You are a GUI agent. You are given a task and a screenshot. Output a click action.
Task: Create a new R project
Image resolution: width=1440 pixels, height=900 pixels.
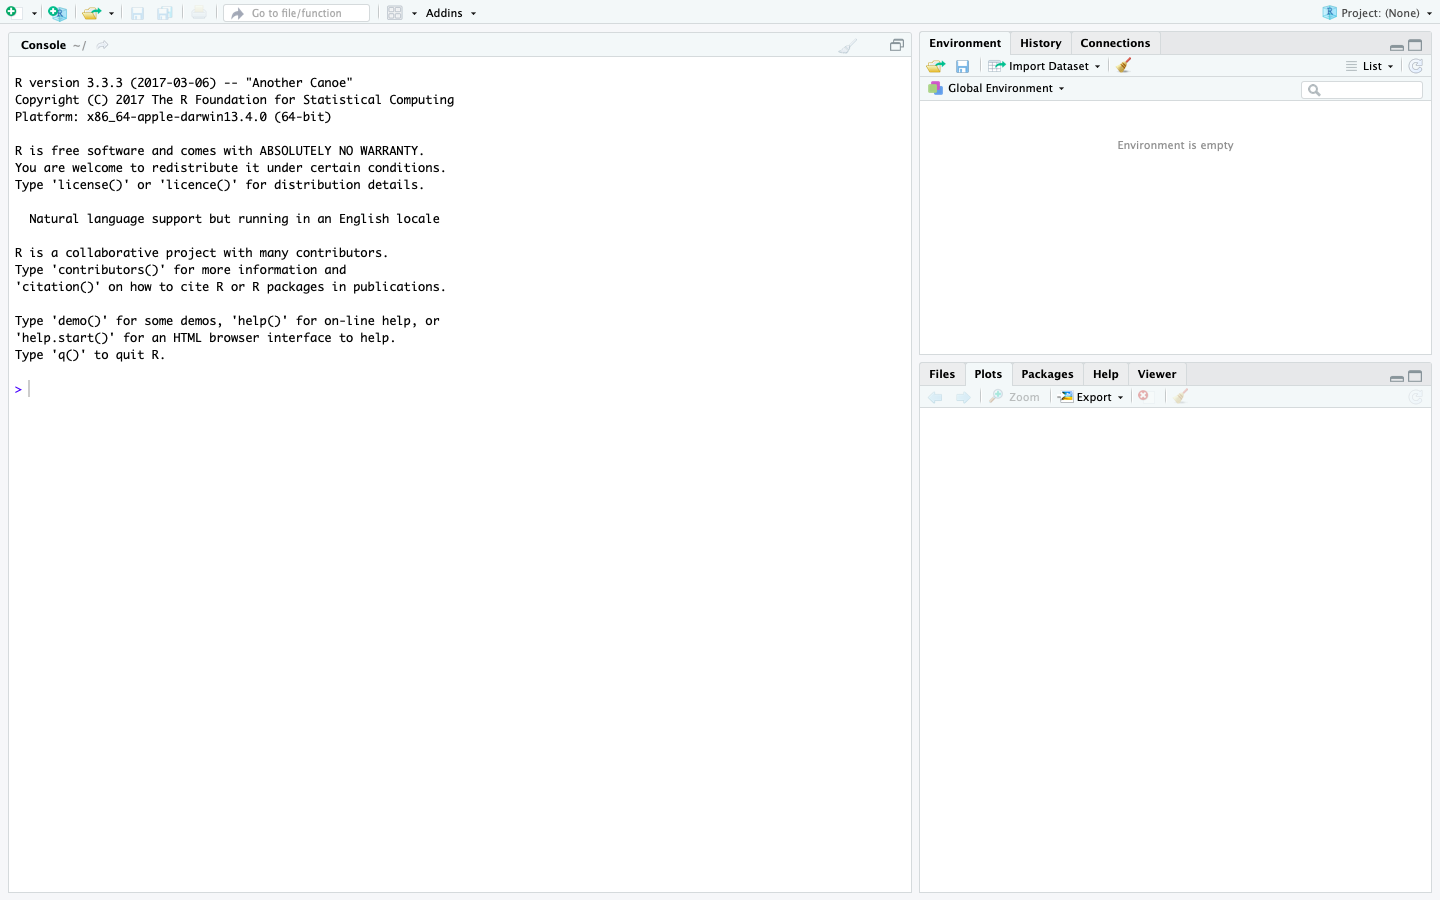tap(57, 13)
